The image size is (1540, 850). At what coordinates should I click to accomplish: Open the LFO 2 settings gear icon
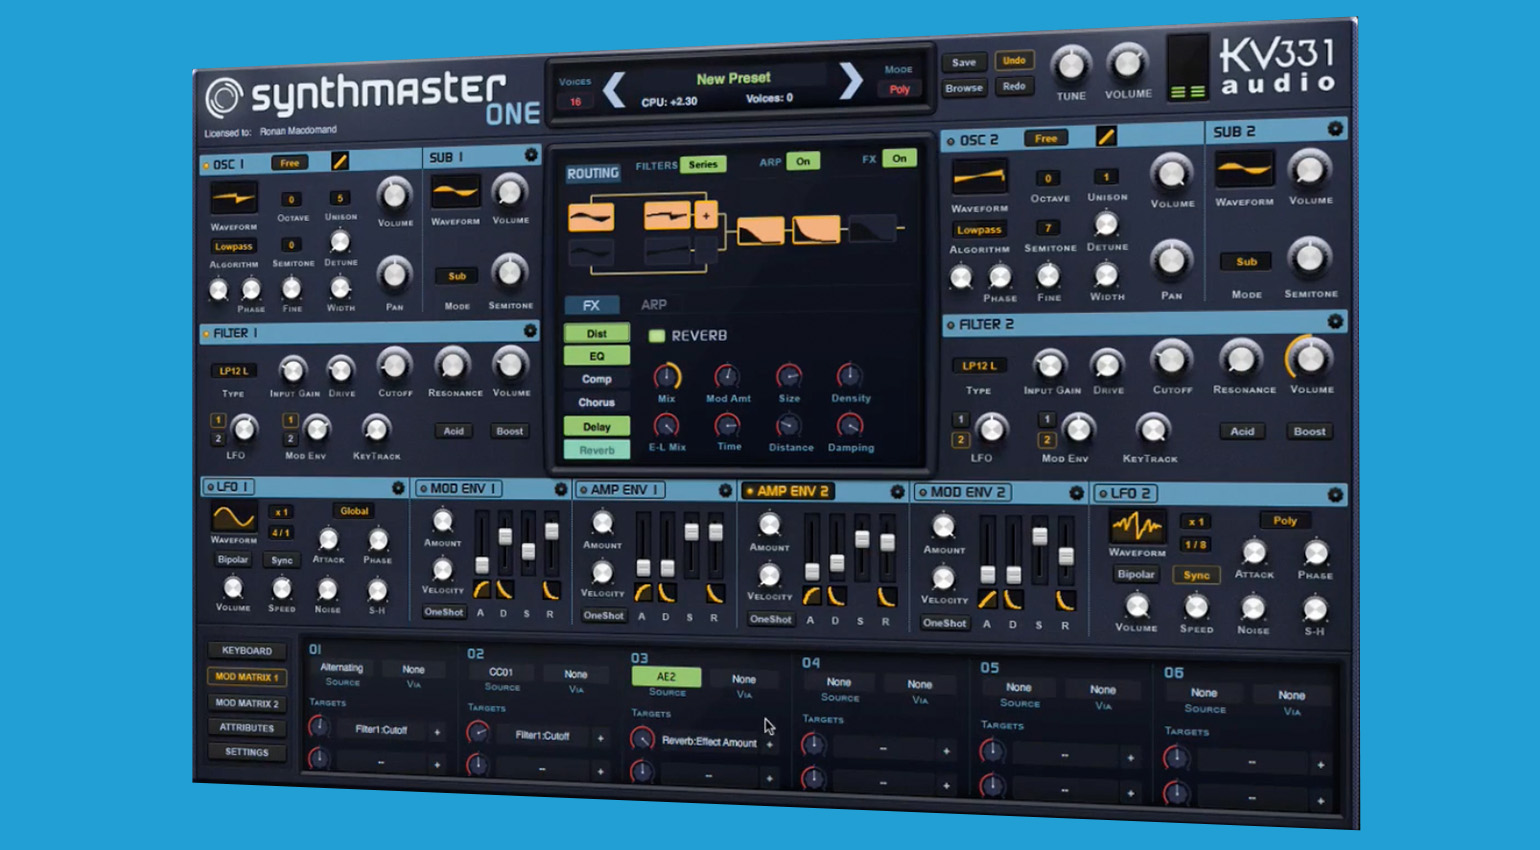click(1334, 494)
